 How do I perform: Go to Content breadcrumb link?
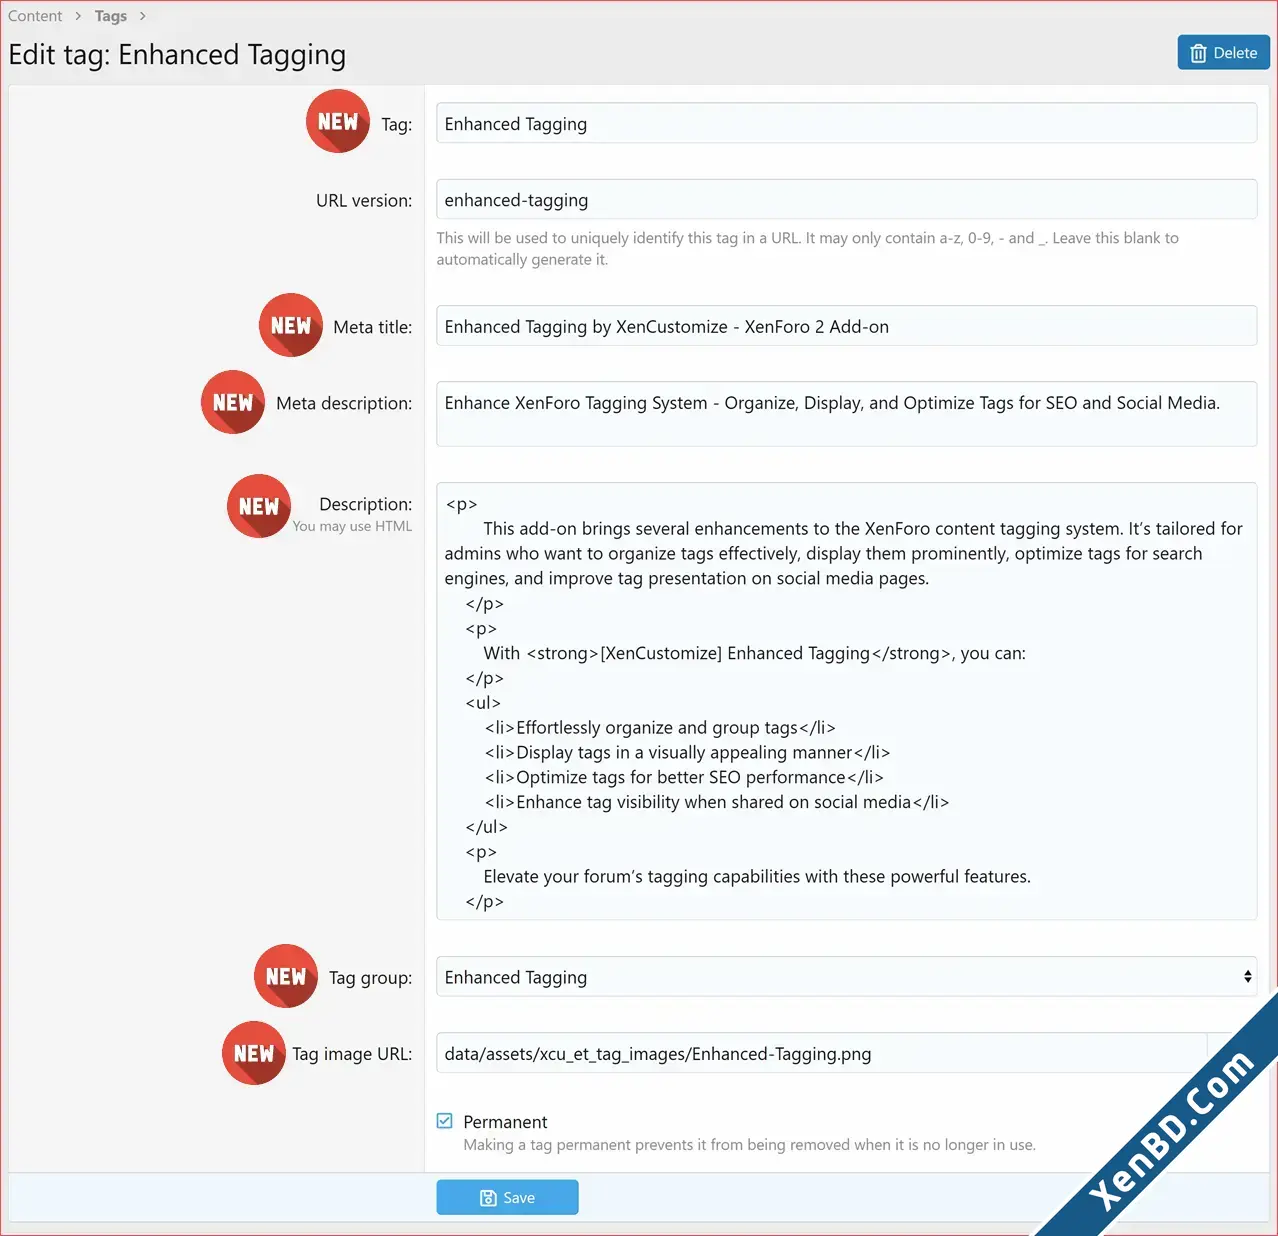click(x=35, y=16)
